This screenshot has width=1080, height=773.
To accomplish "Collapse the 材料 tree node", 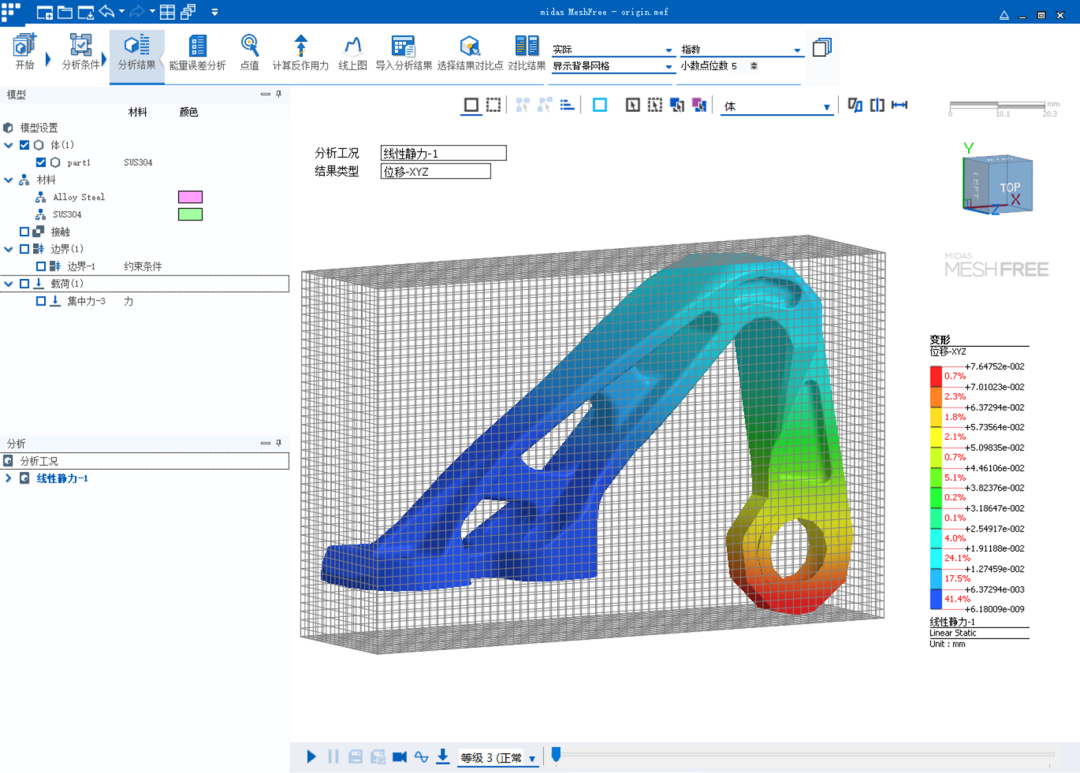I will click(x=9, y=180).
